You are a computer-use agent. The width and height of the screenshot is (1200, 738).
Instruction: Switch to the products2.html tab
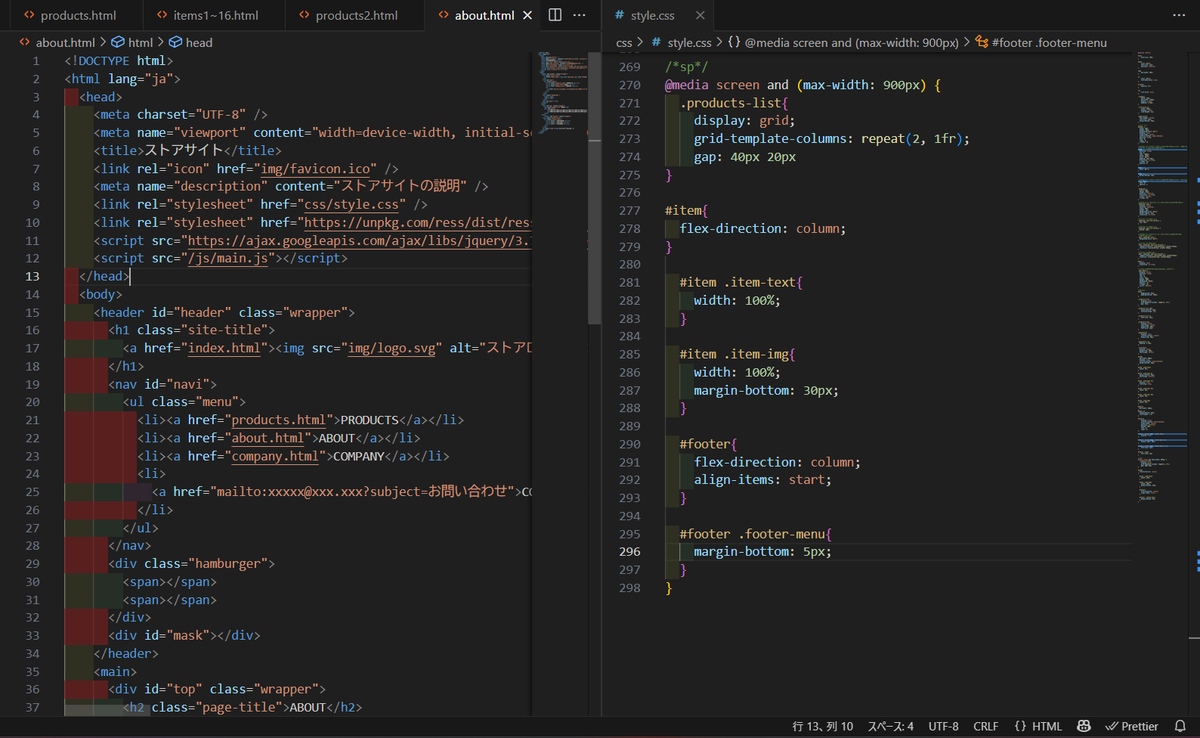click(355, 15)
